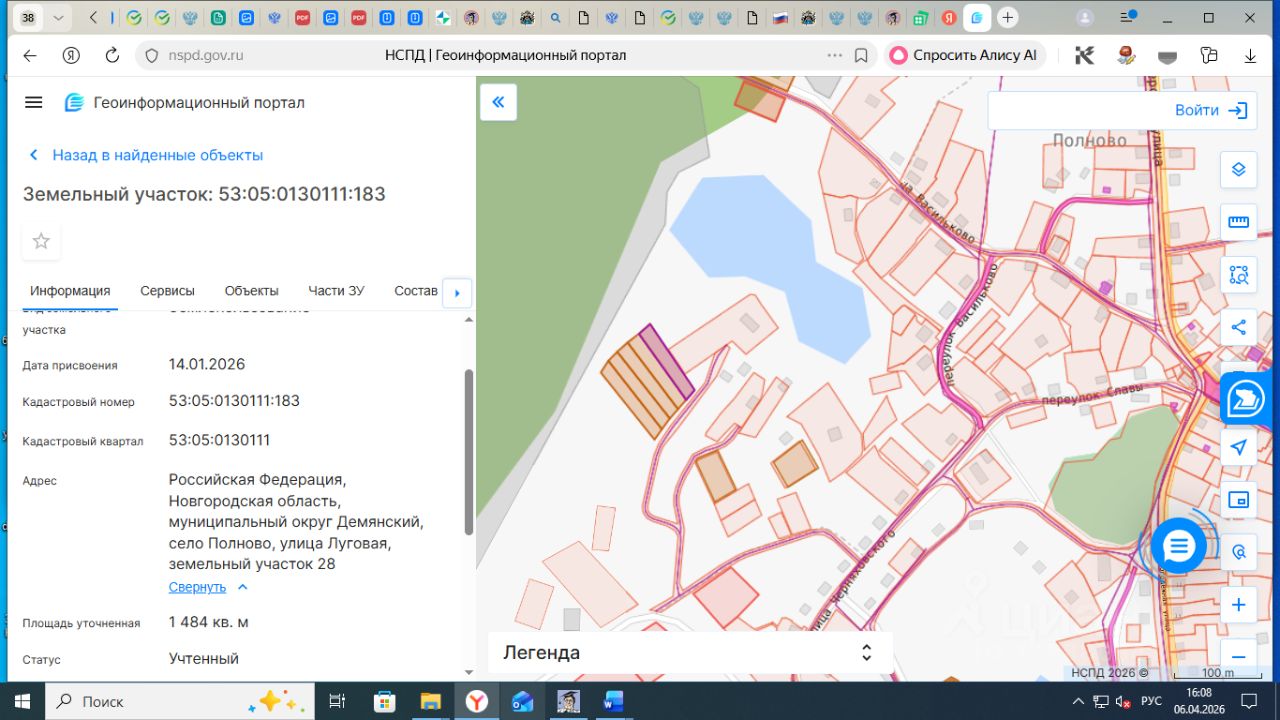Collapse the address via Свернуть
Screen dimensions: 1280x720
(197, 587)
